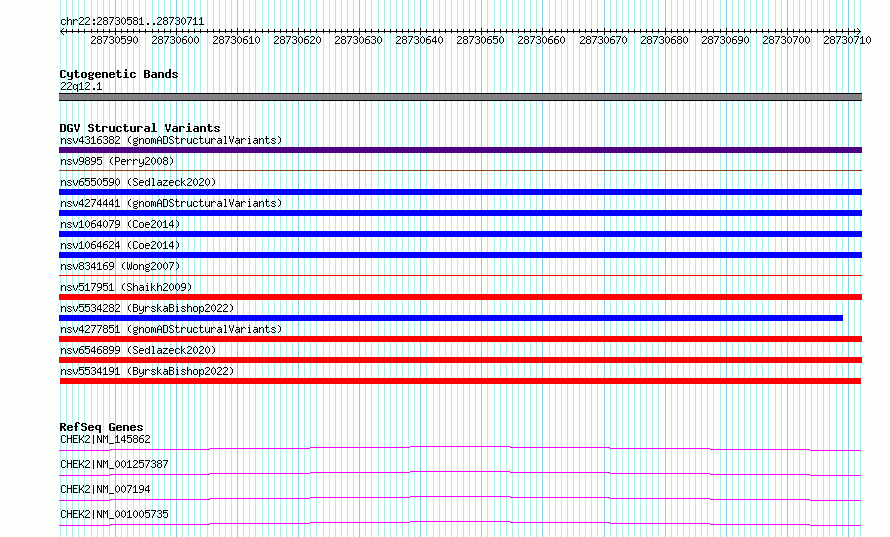Click transcript label CHEK2|NM_001005735
The height and width of the screenshot is (537, 890).
[114, 514]
